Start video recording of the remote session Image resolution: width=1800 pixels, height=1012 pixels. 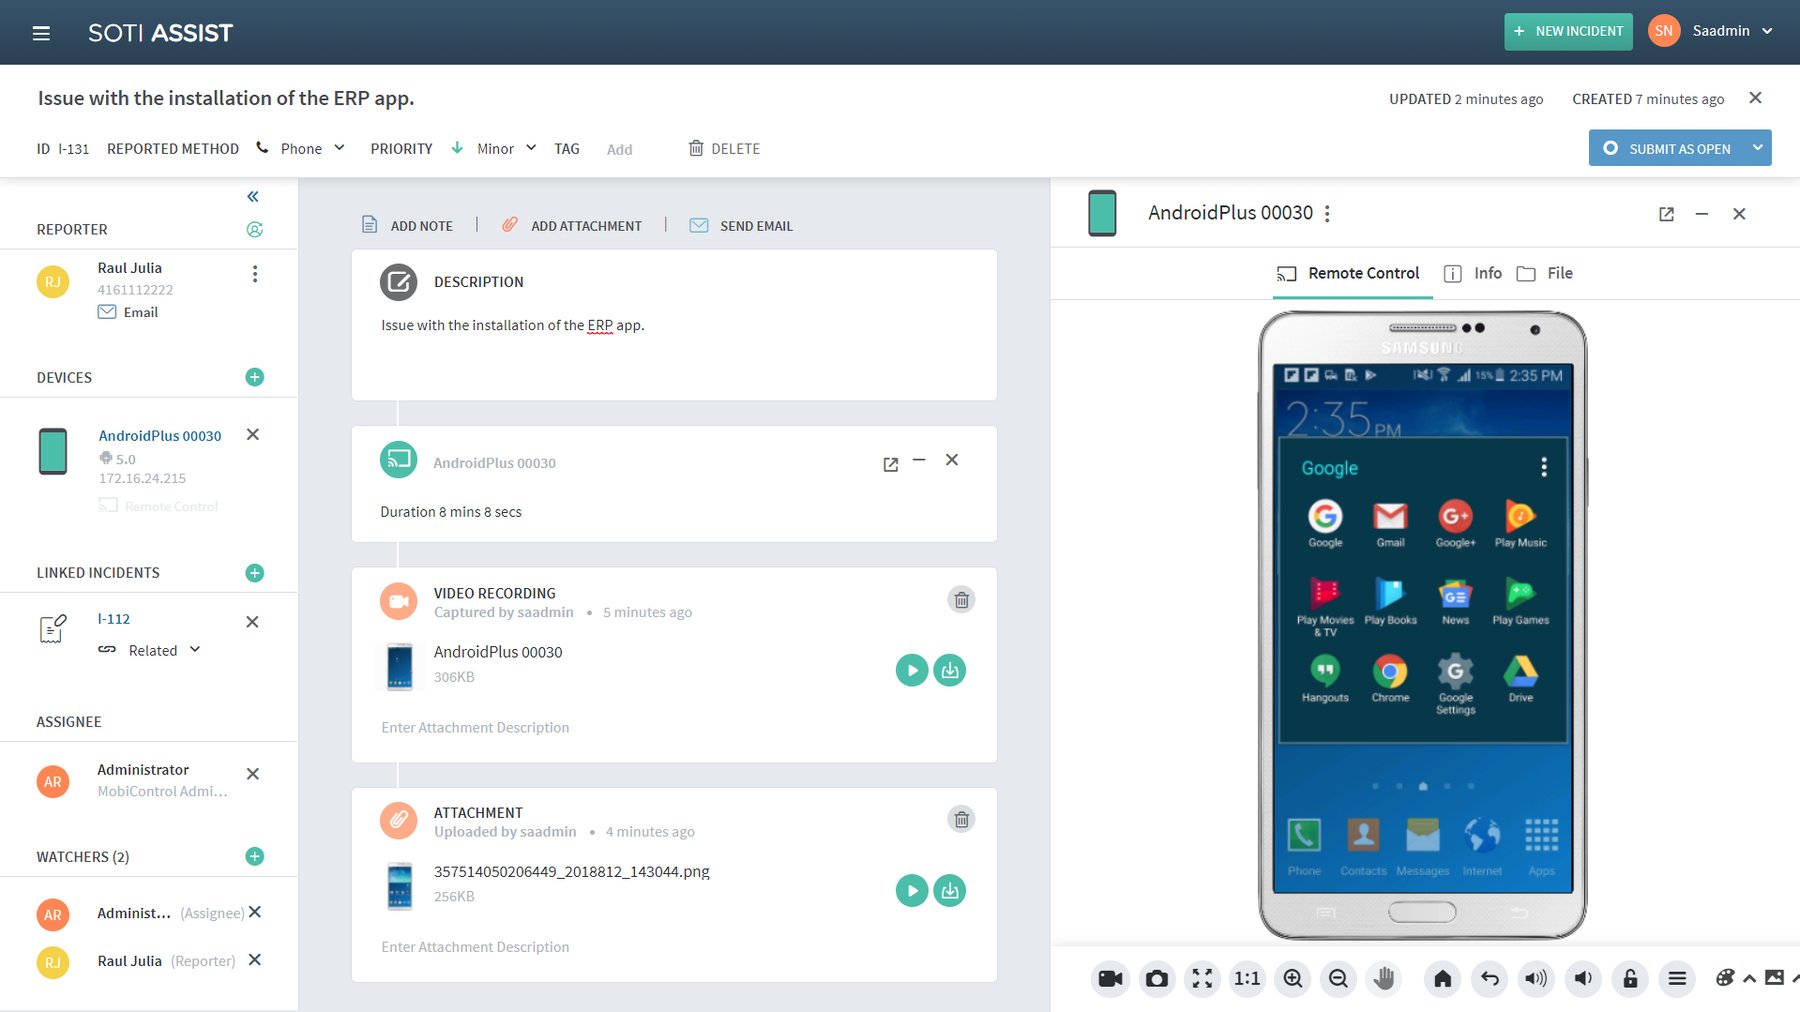pyautogui.click(x=1109, y=979)
